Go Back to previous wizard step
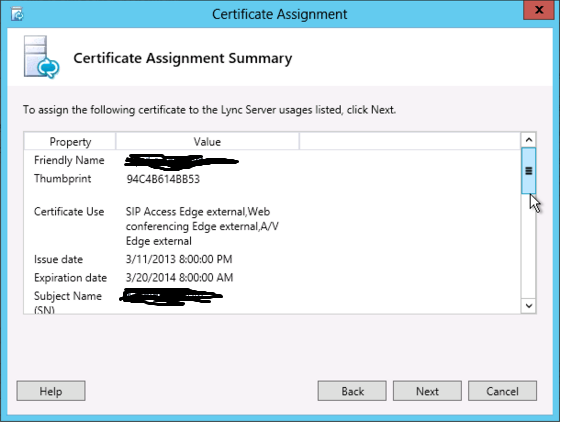 point(352,391)
